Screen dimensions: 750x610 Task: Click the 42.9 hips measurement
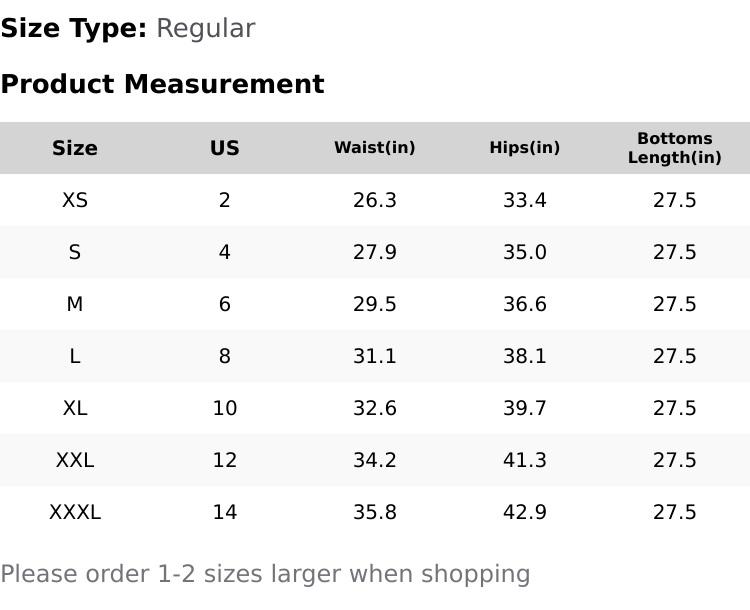click(525, 512)
